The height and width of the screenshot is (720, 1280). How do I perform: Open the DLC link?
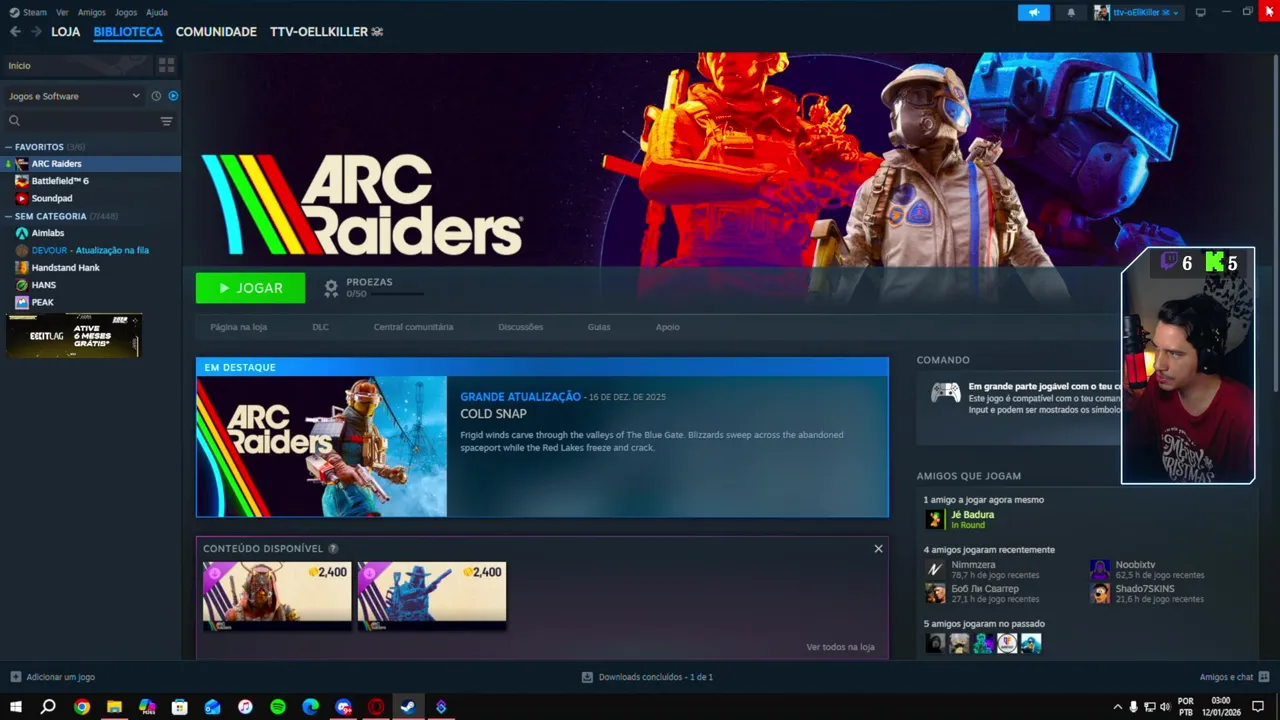click(x=320, y=327)
